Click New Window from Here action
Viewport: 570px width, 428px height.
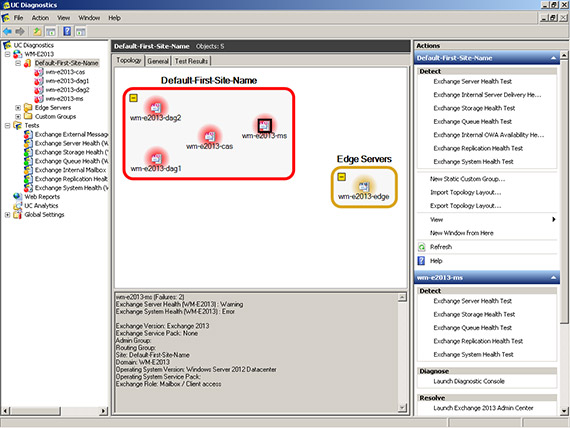coord(462,233)
